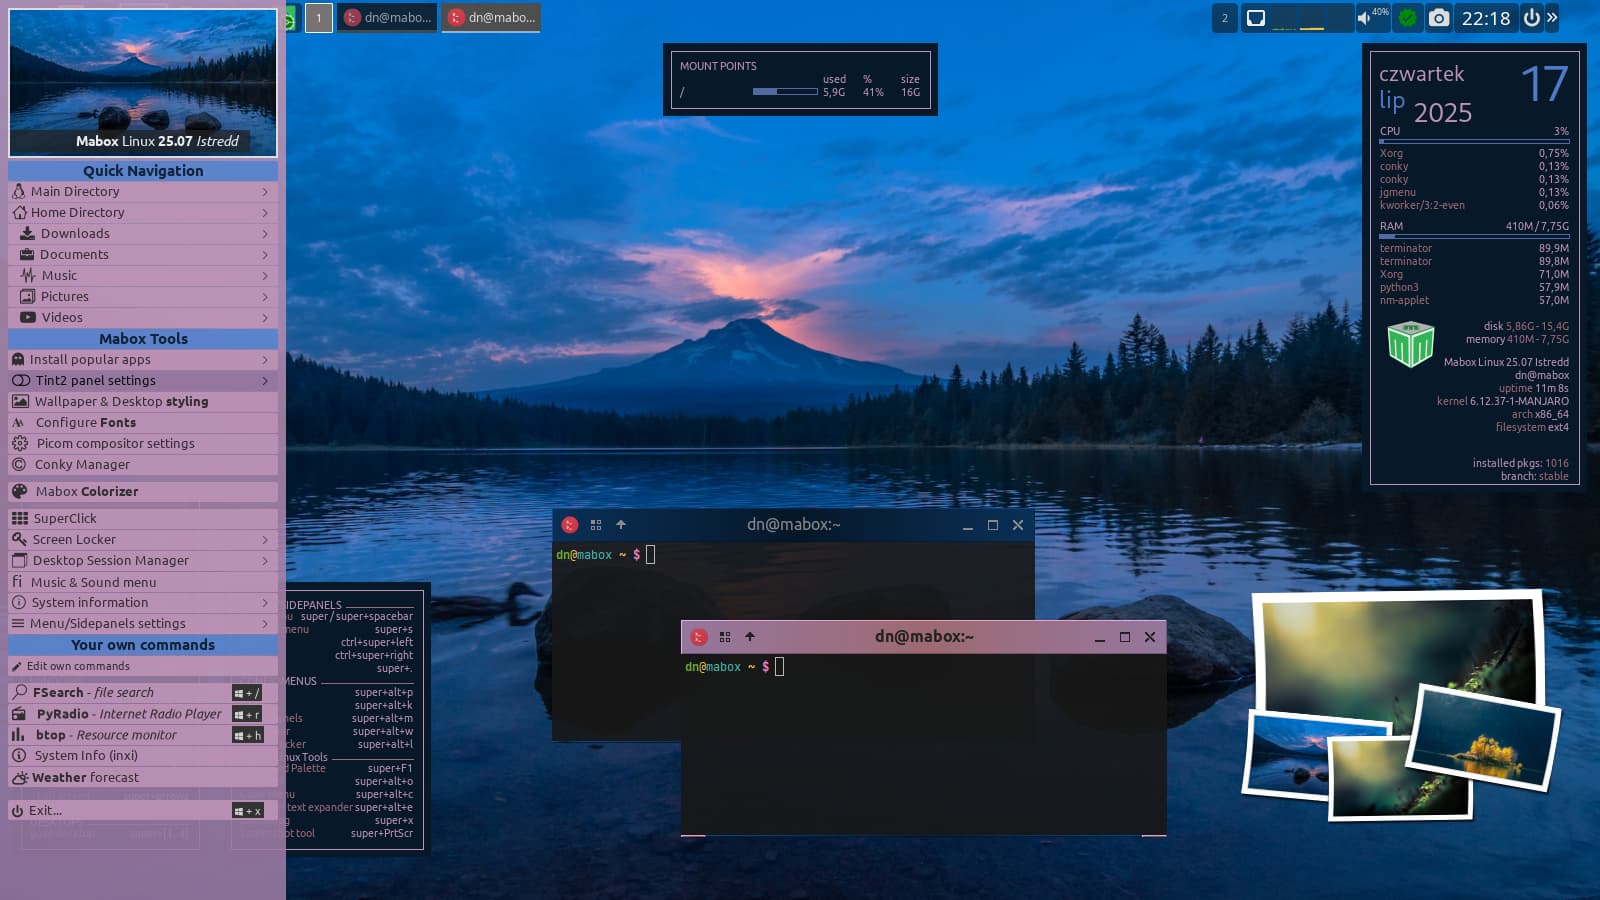Switch to workspace 1 in the panel
This screenshot has width=1600, height=900.
click(x=319, y=18)
